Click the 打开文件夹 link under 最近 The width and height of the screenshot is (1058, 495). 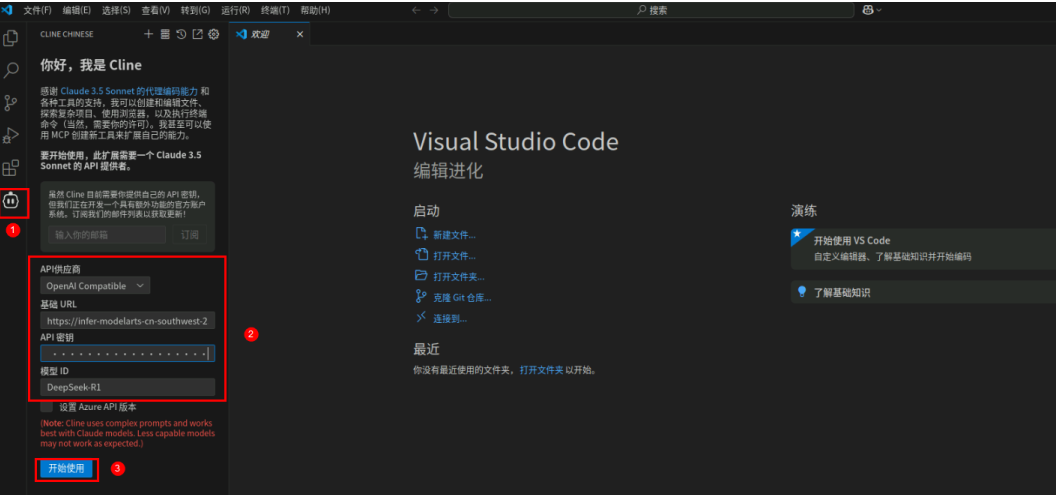tap(541, 370)
